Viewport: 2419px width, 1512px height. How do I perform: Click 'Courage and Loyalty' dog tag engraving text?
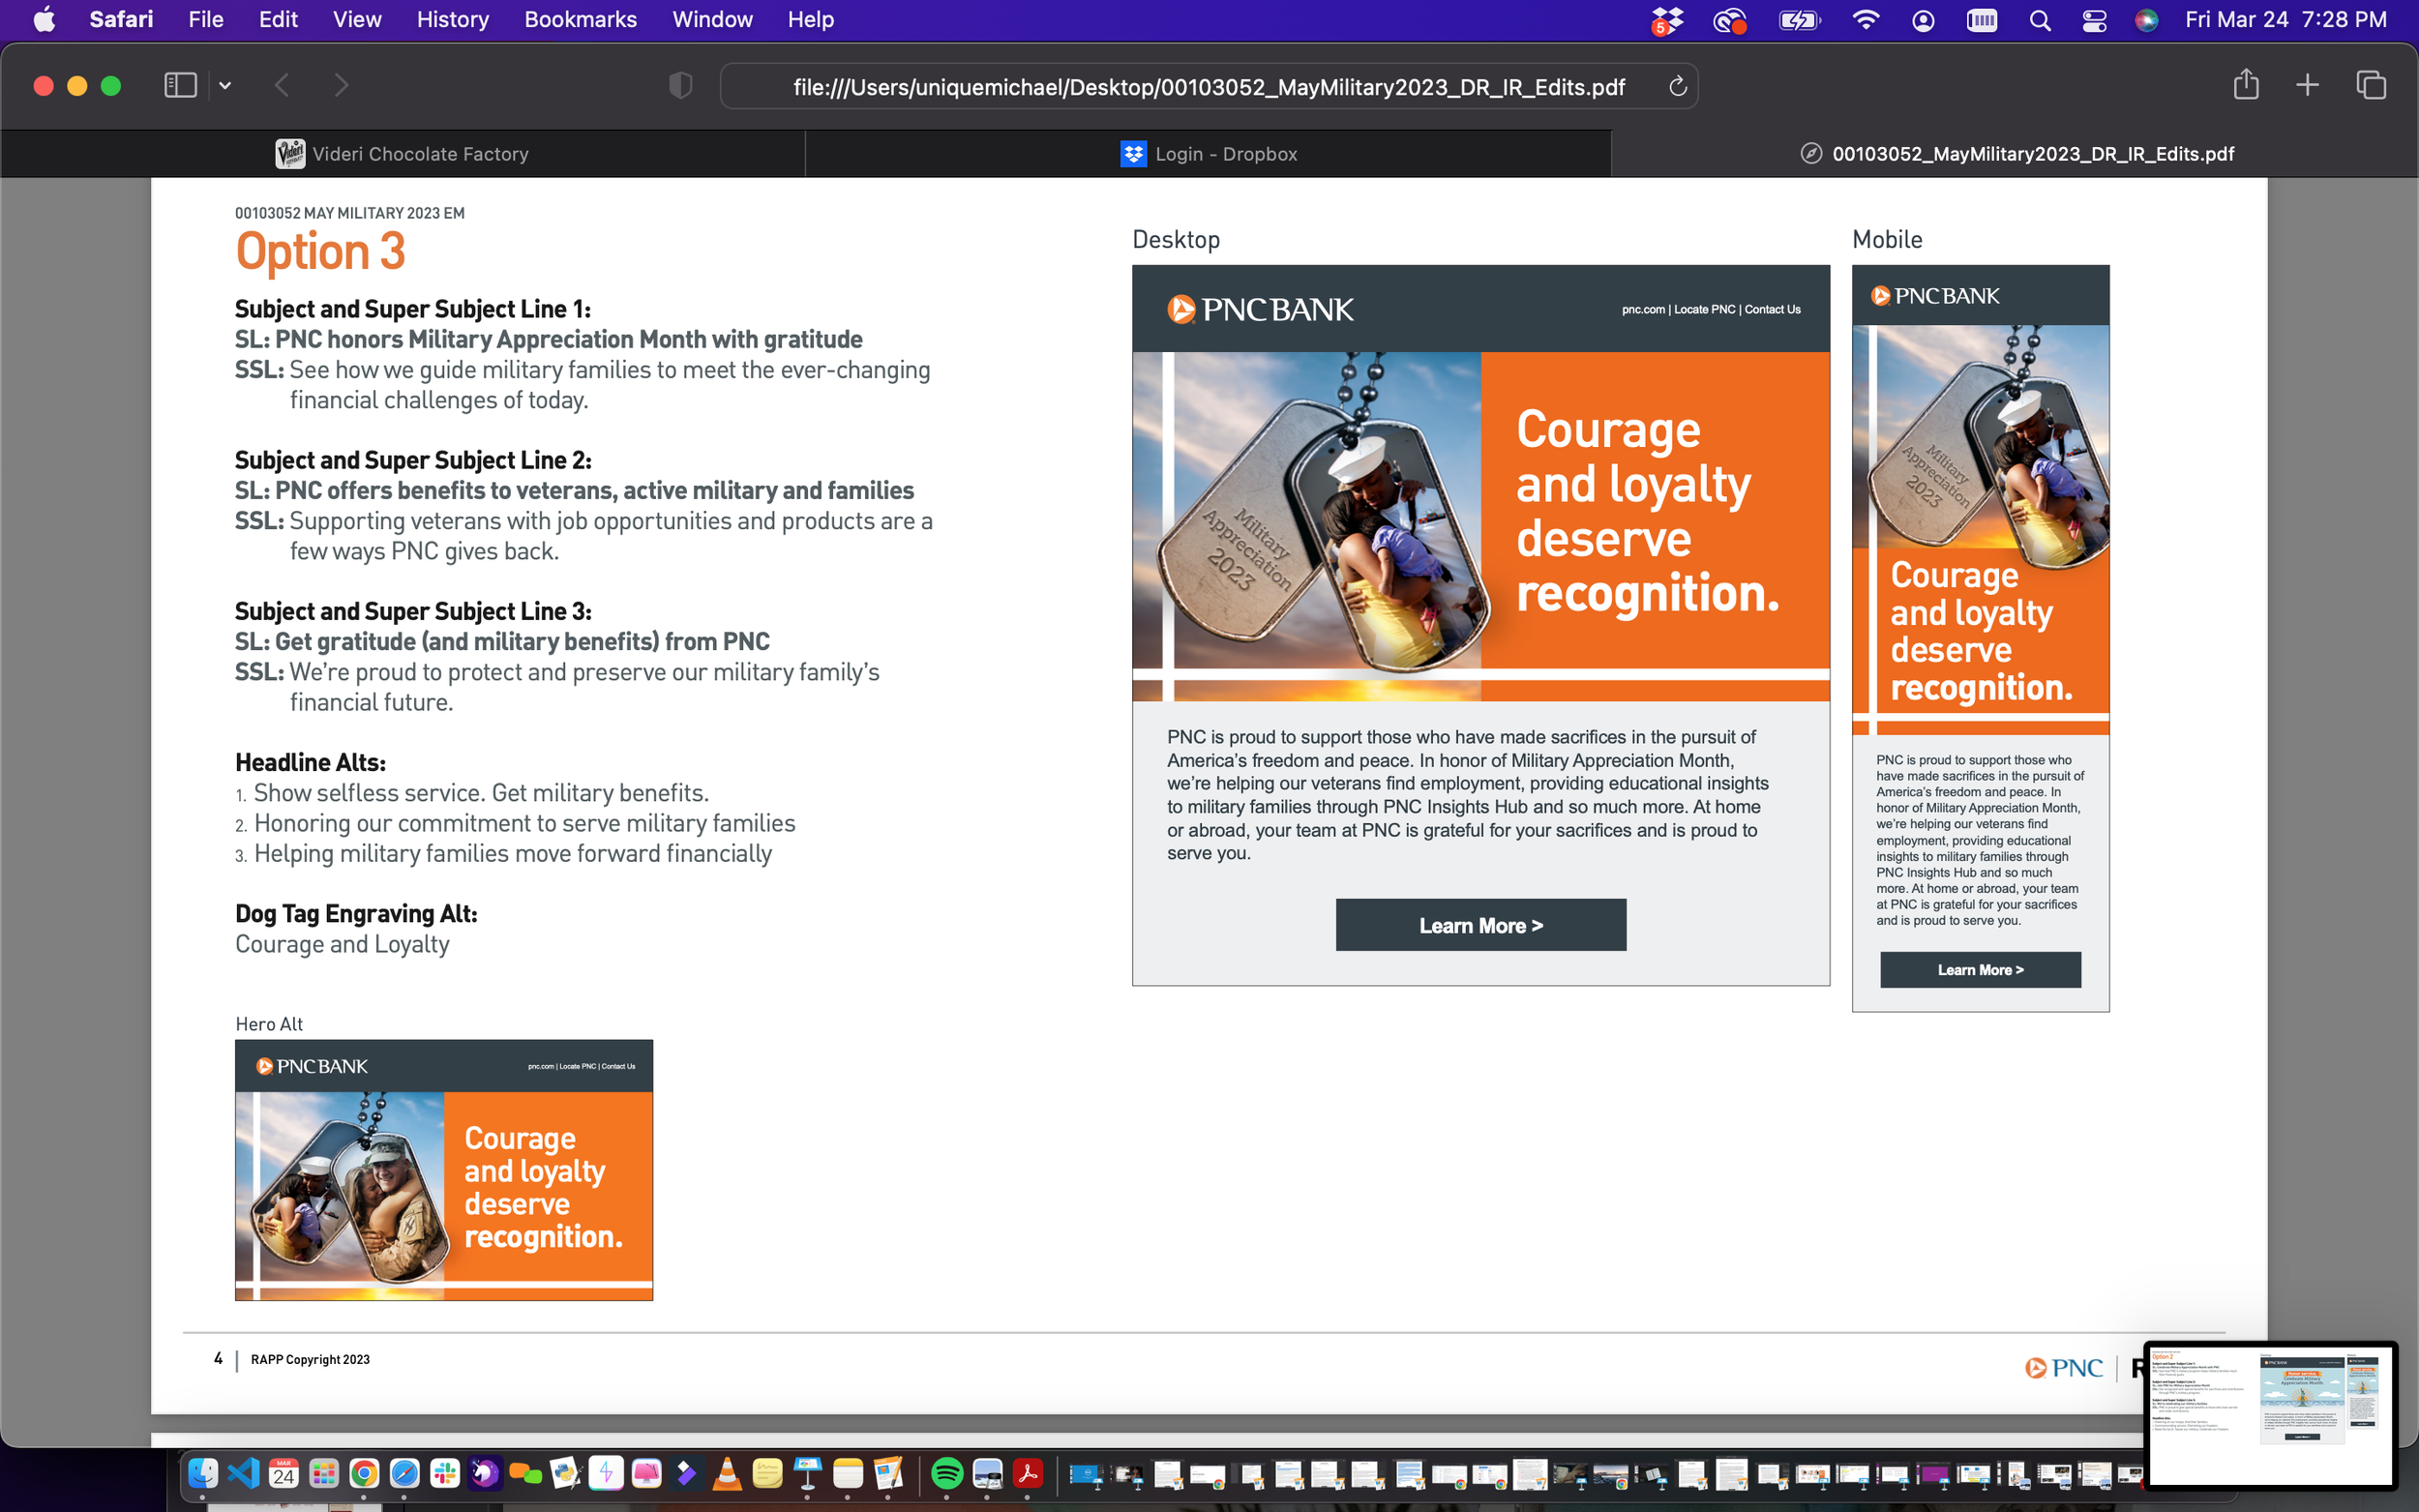click(342, 944)
